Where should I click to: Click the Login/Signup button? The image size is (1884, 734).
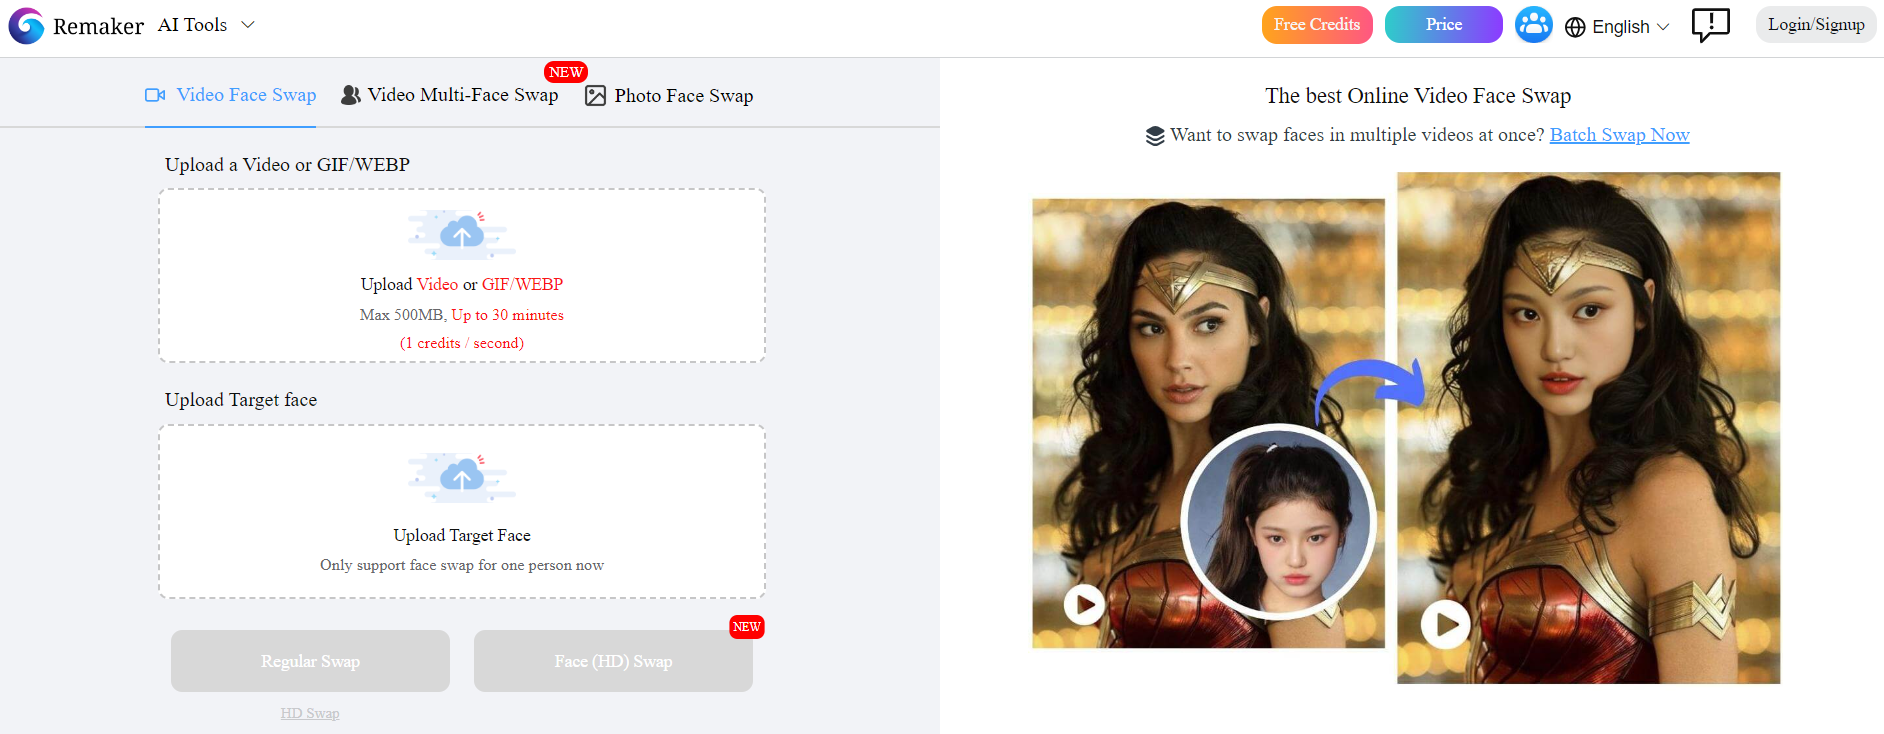1816,25
